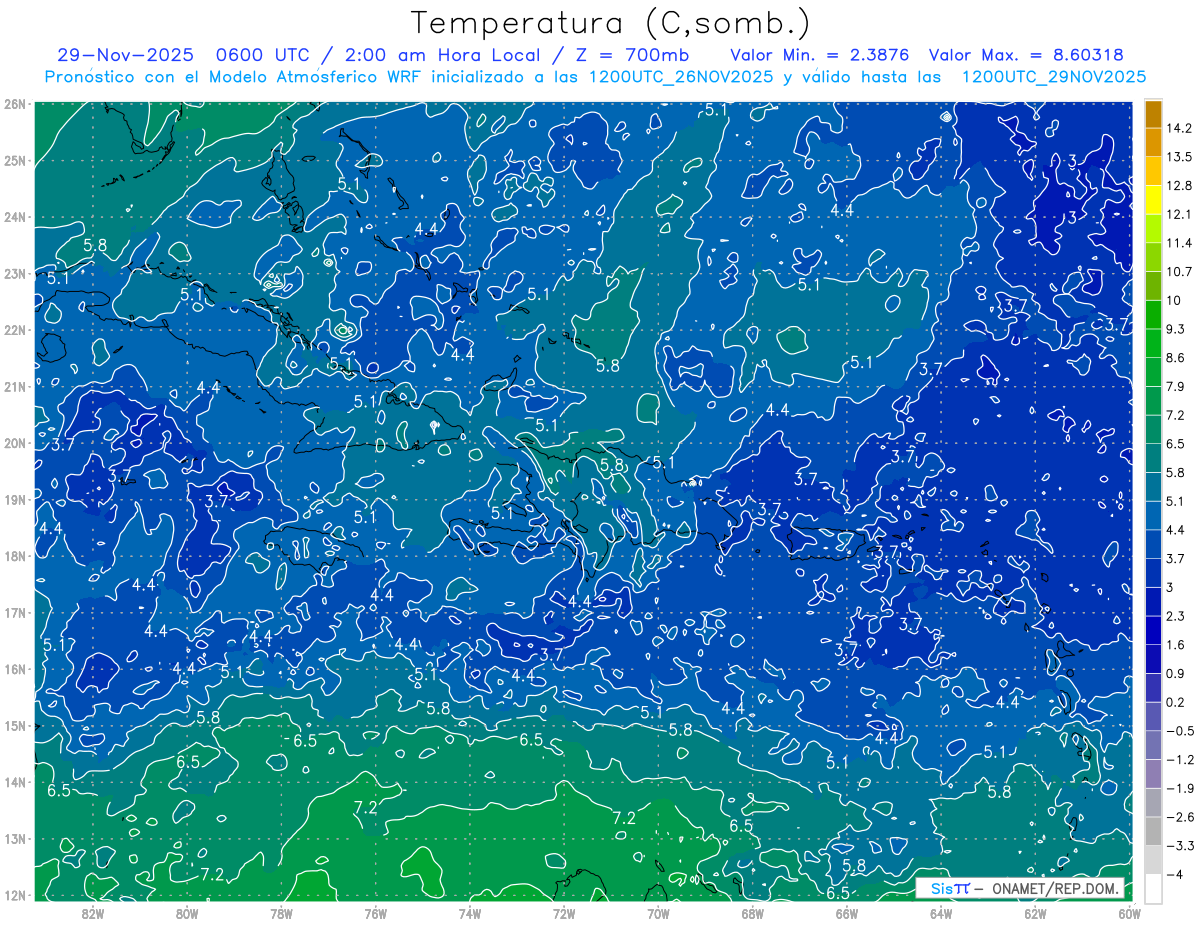Click the -4 value on color scale
The image size is (1200, 927).
tap(1174, 874)
